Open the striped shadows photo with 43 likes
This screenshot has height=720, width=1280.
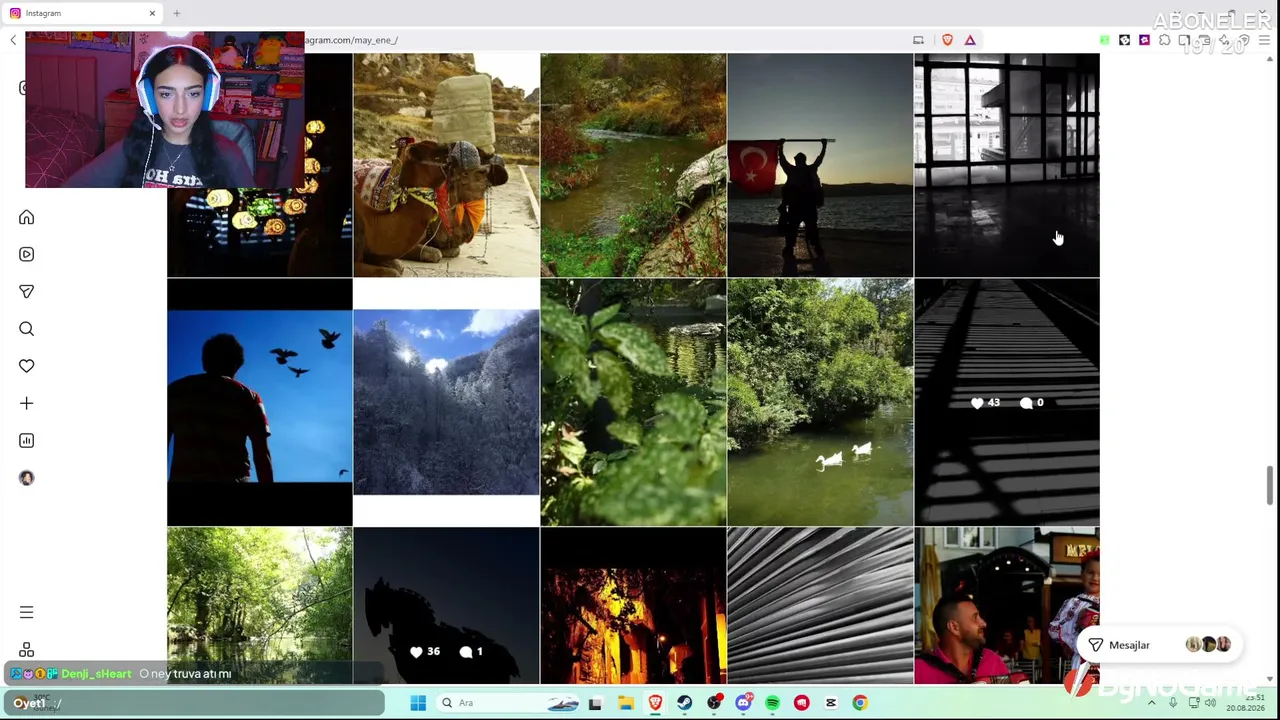pos(1007,403)
